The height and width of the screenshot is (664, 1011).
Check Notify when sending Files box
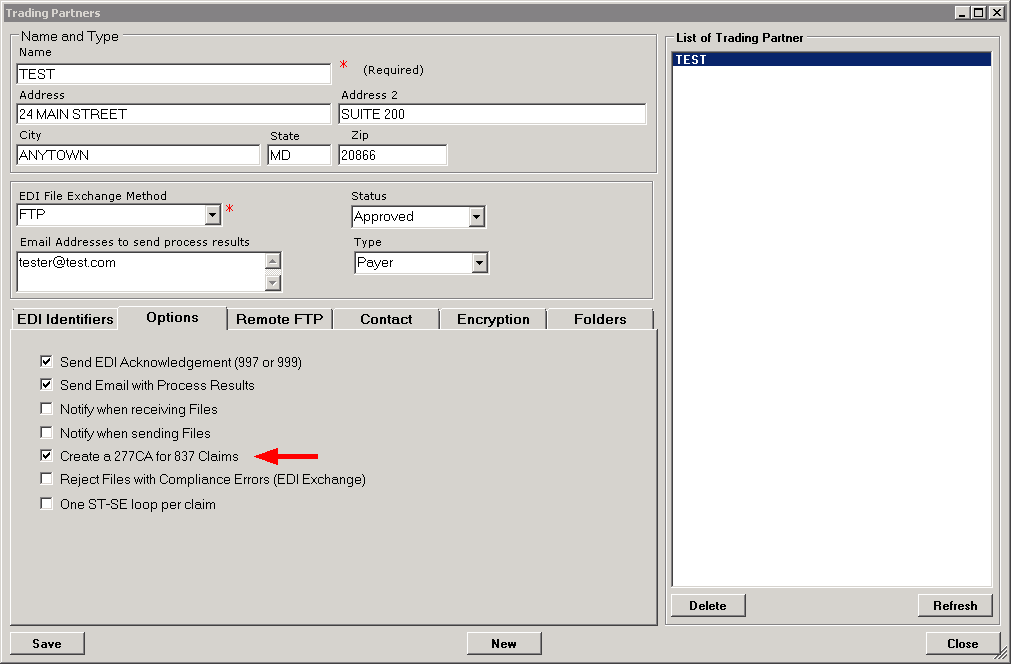coord(46,433)
